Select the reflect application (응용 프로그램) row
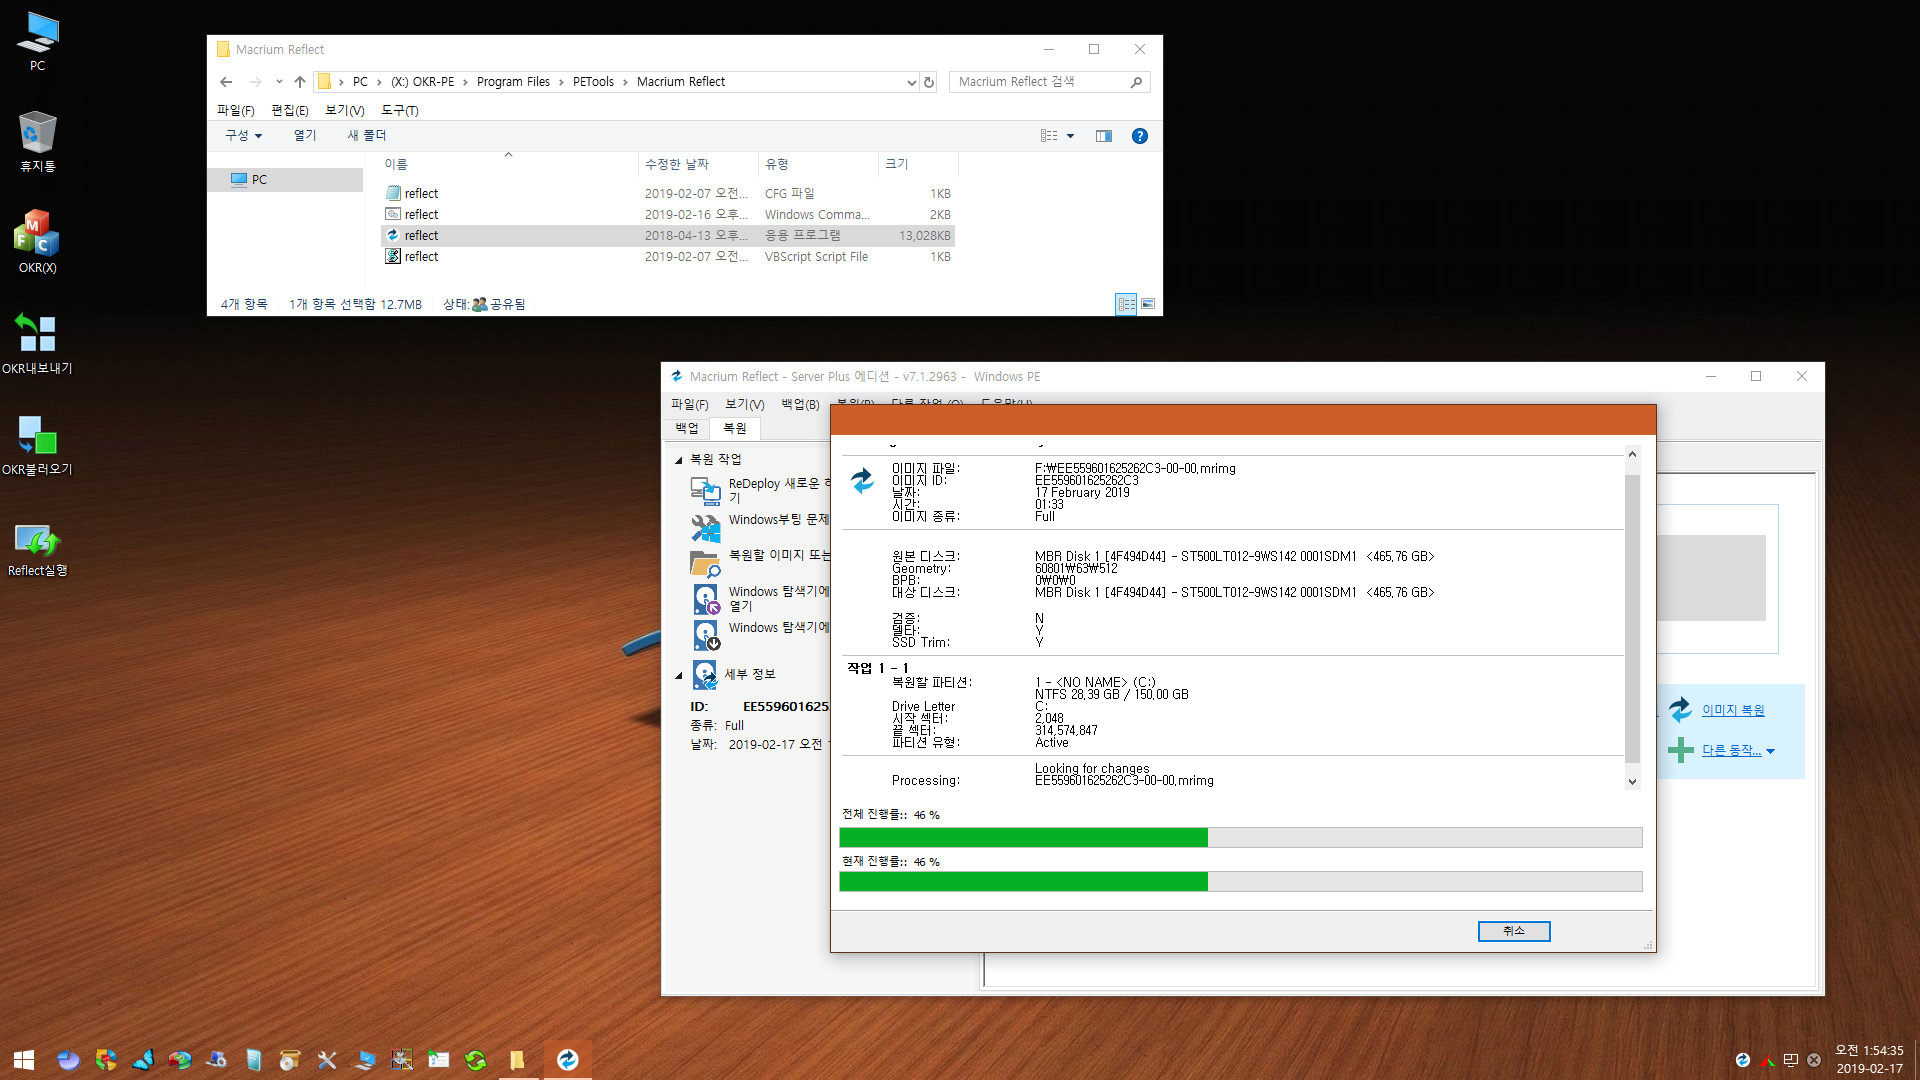1920x1080 pixels. pyautogui.click(x=668, y=235)
